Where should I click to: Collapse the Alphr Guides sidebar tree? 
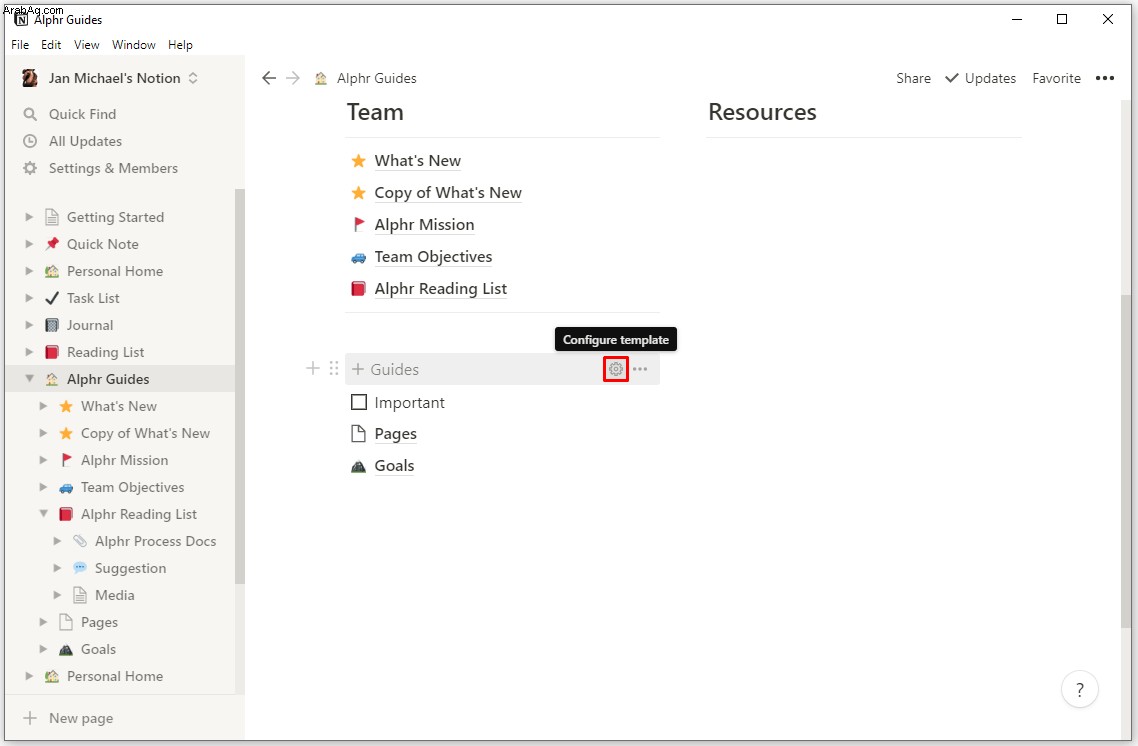point(29,378)
